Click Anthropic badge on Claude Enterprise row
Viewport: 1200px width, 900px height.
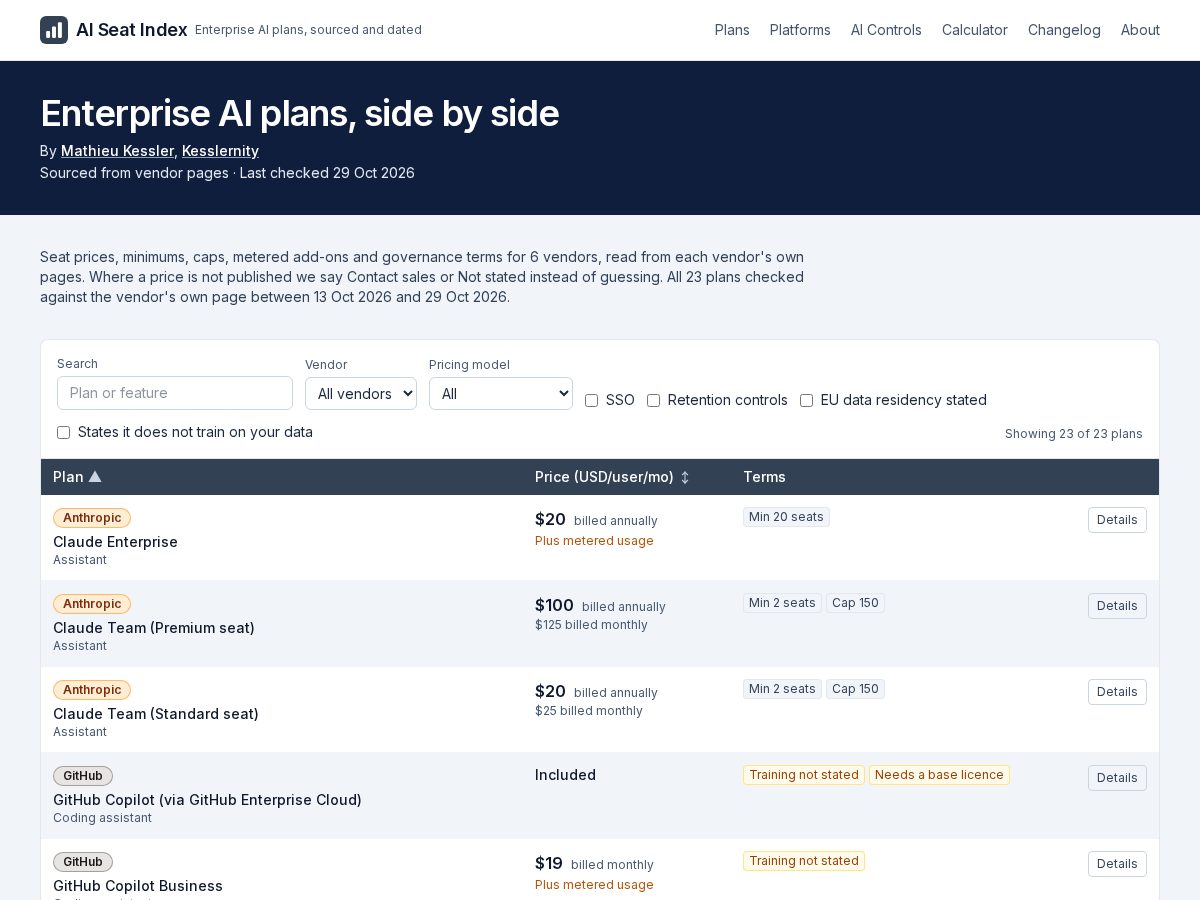click(92, 518)
